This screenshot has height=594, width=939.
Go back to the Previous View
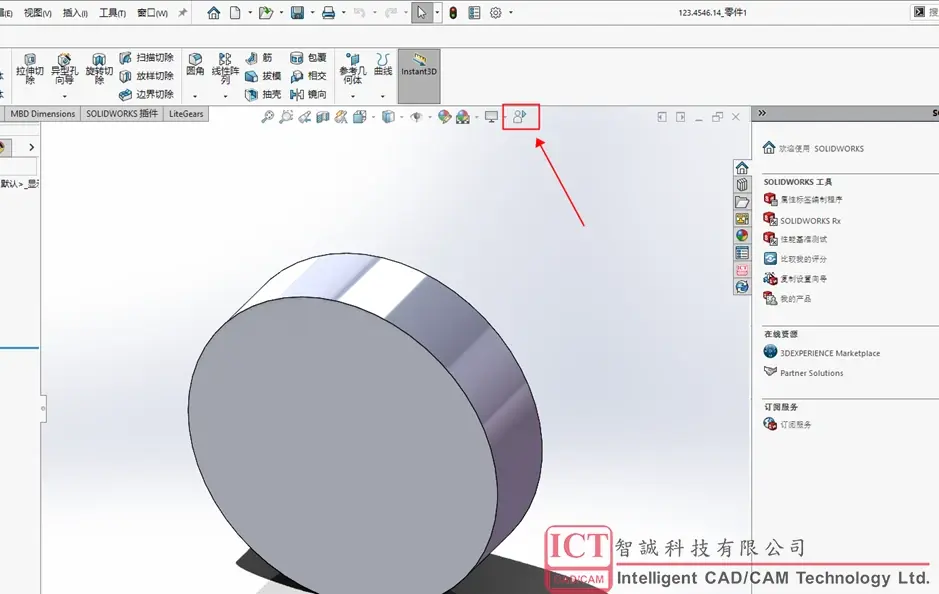(x=304, y=117)
